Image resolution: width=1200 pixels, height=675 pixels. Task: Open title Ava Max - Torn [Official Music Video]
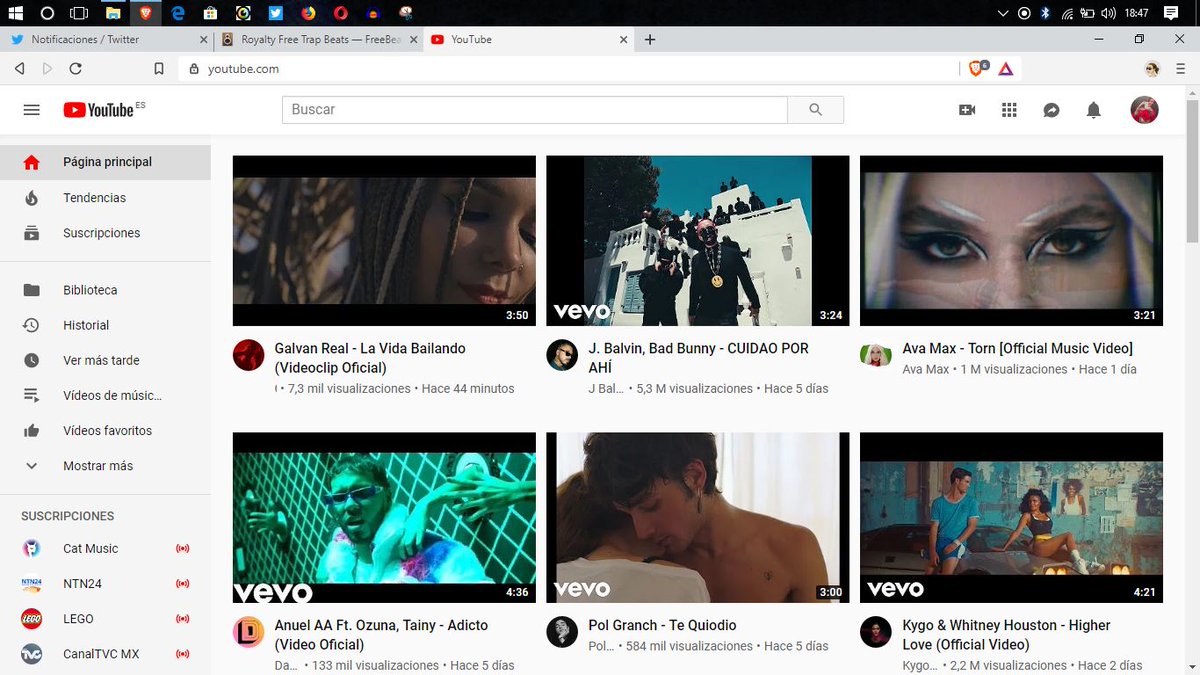click(1017, 349)
